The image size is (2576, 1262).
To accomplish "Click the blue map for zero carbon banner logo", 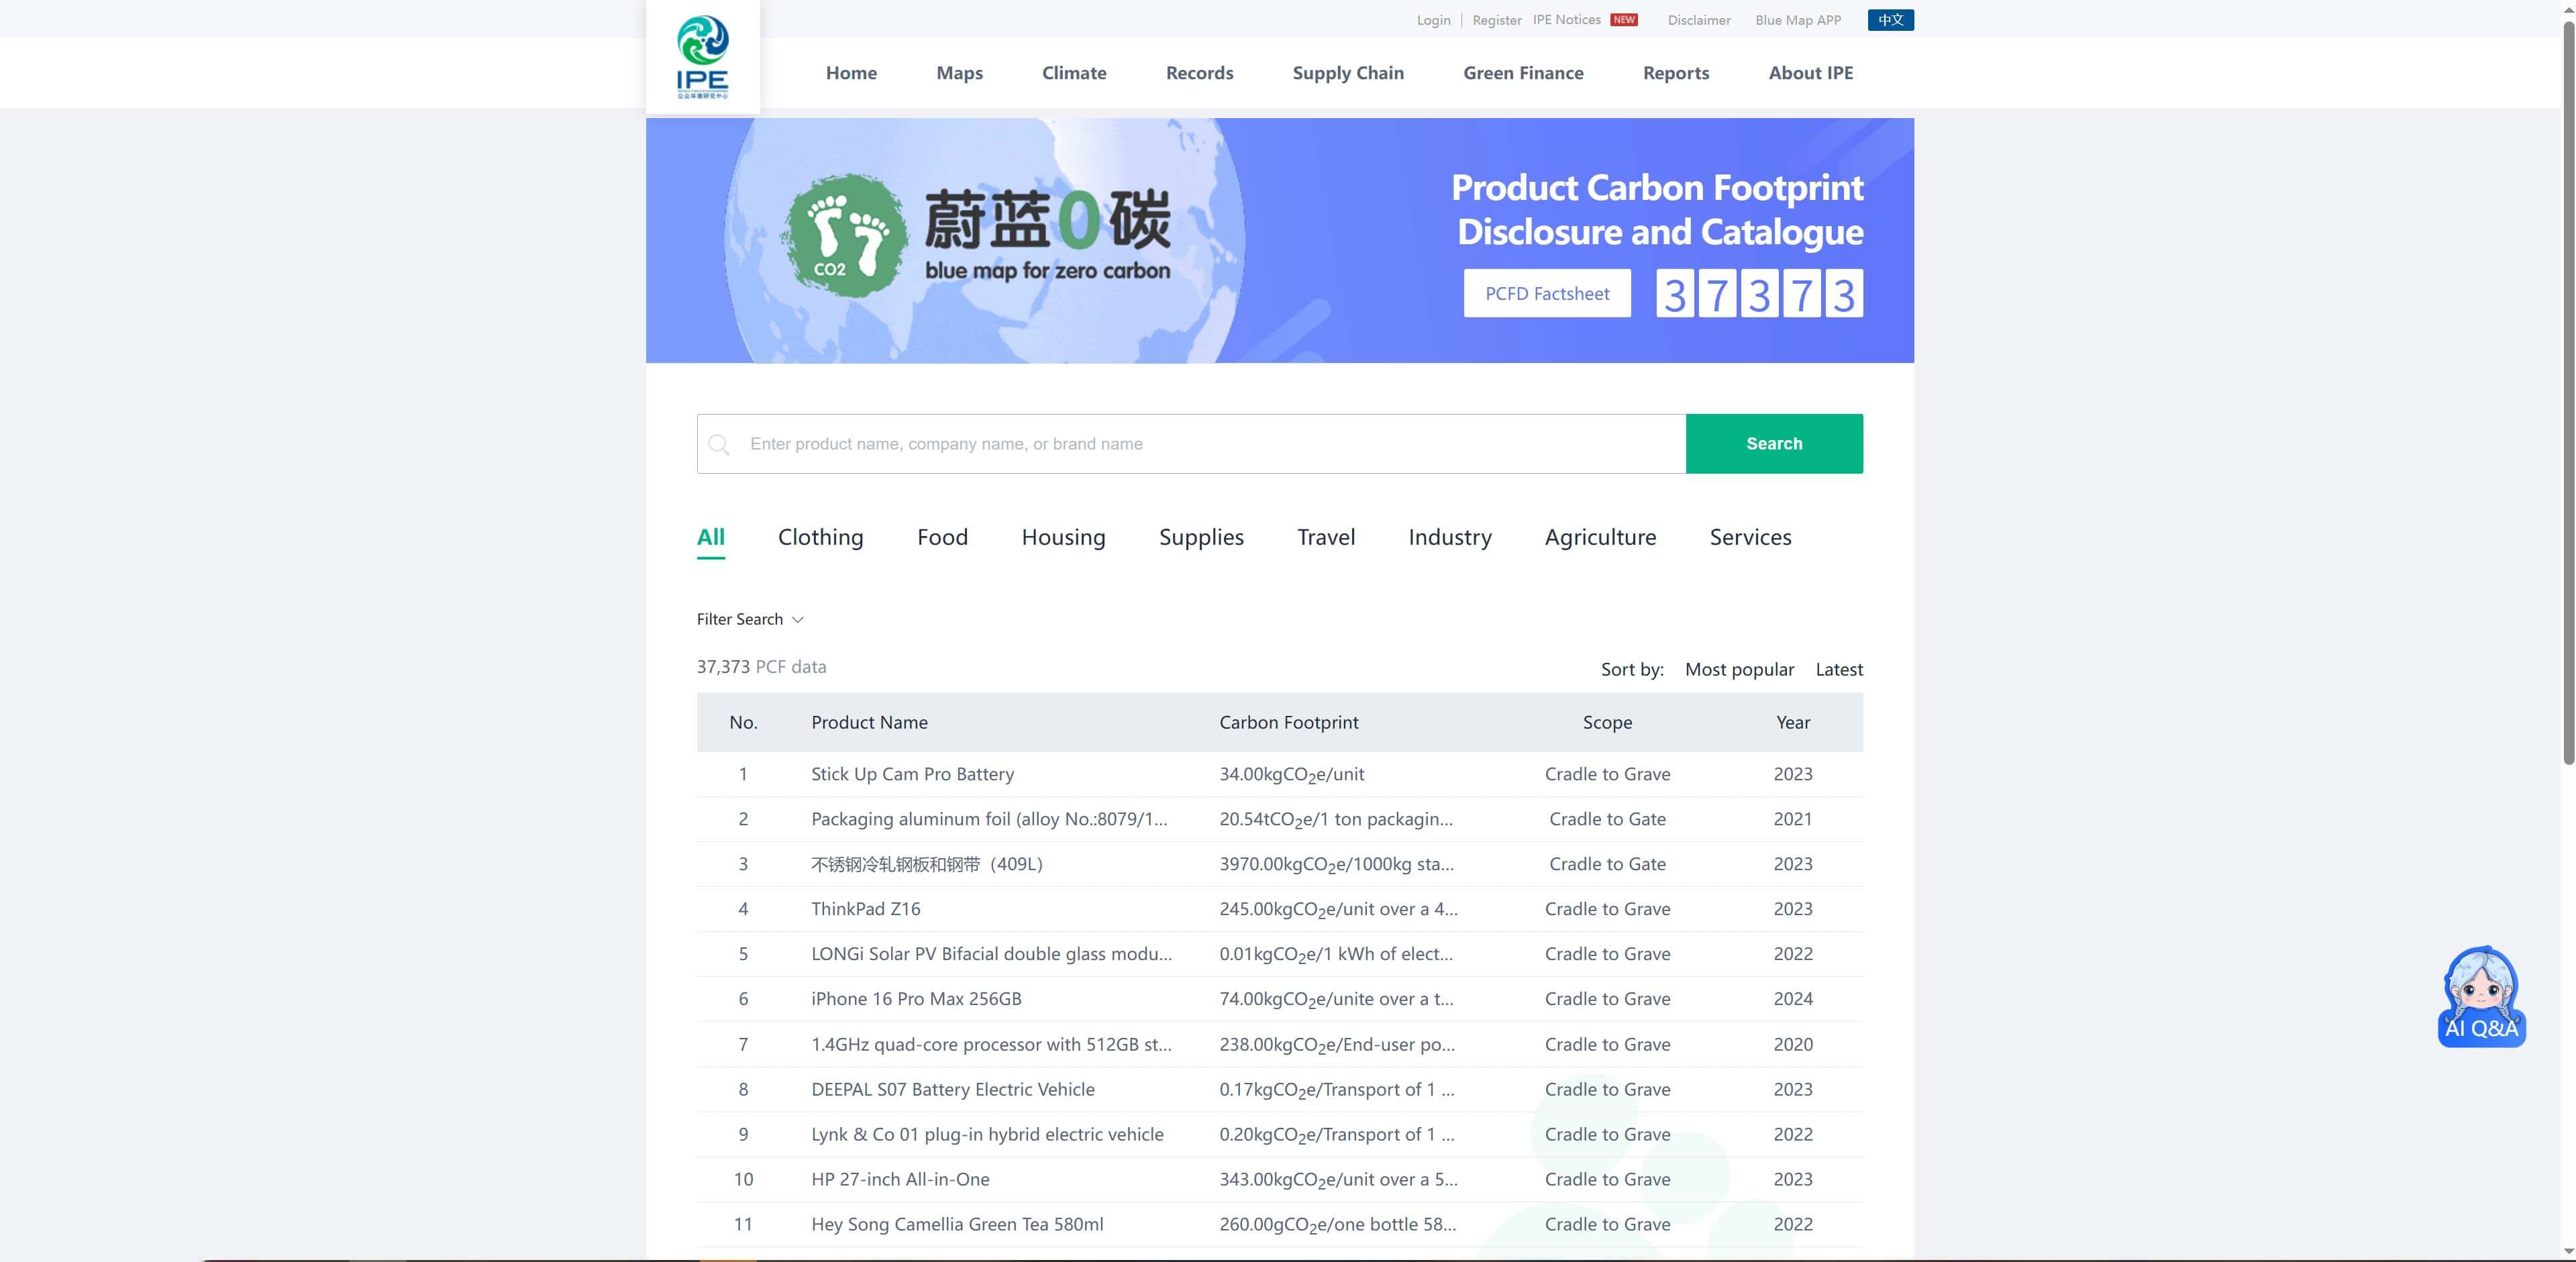I will [977, 236].
